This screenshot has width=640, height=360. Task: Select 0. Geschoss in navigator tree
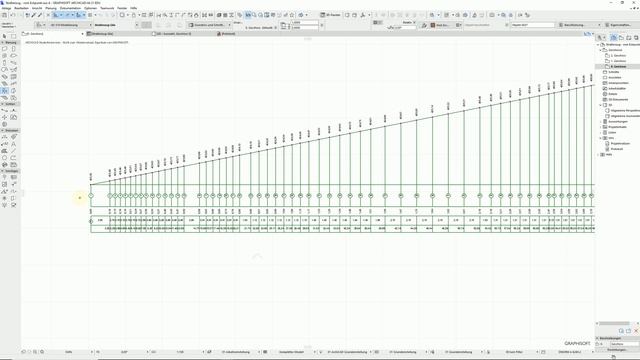[x=618, y=67]
